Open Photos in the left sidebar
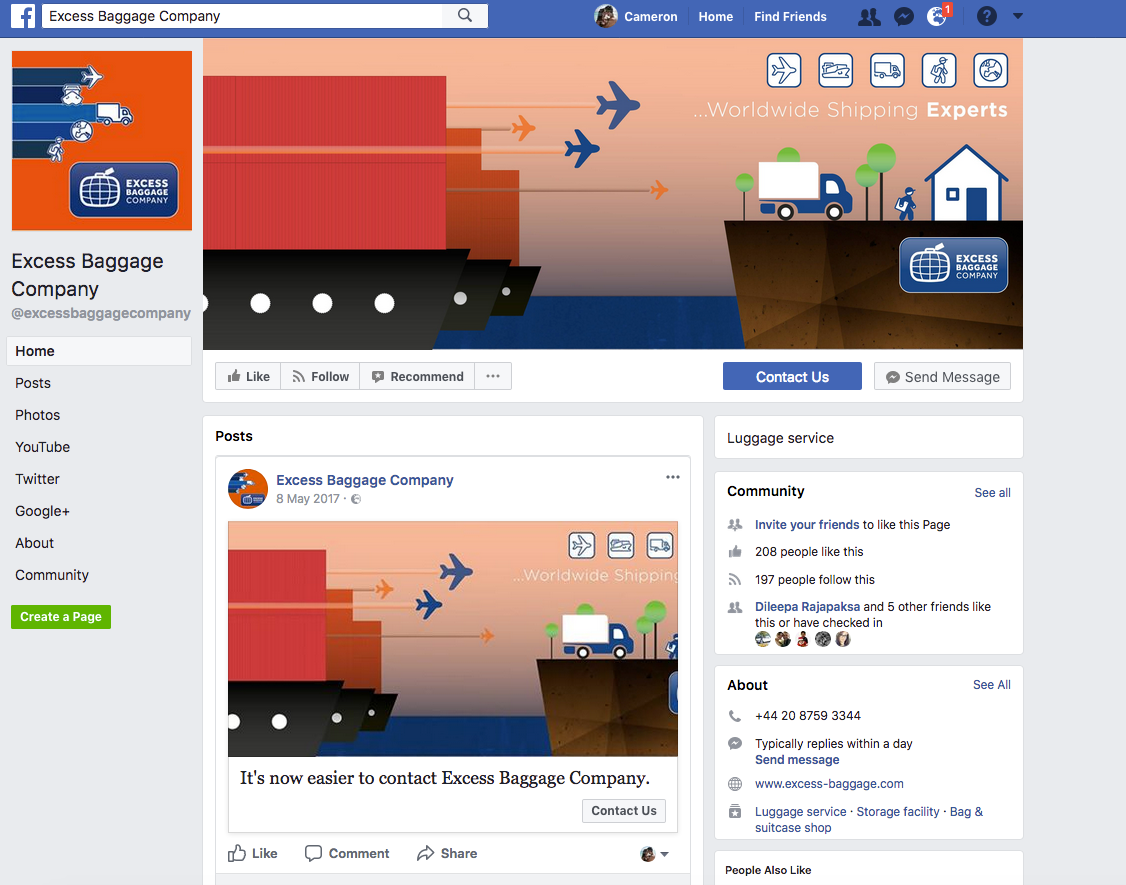The height and width of the screenshot is (885, 1126). click(38, 415)
